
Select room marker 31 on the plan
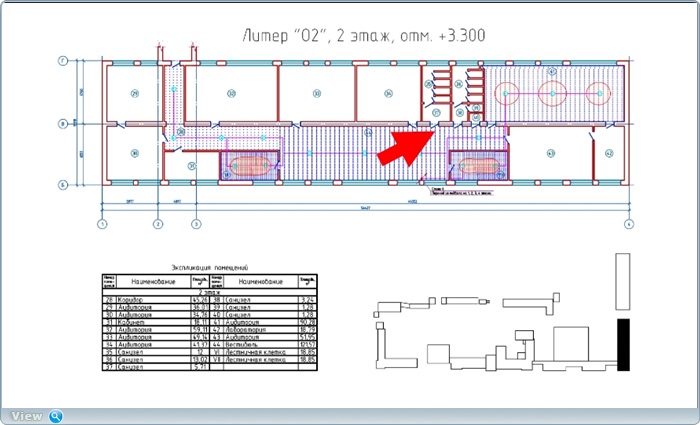tap(192, 166)
